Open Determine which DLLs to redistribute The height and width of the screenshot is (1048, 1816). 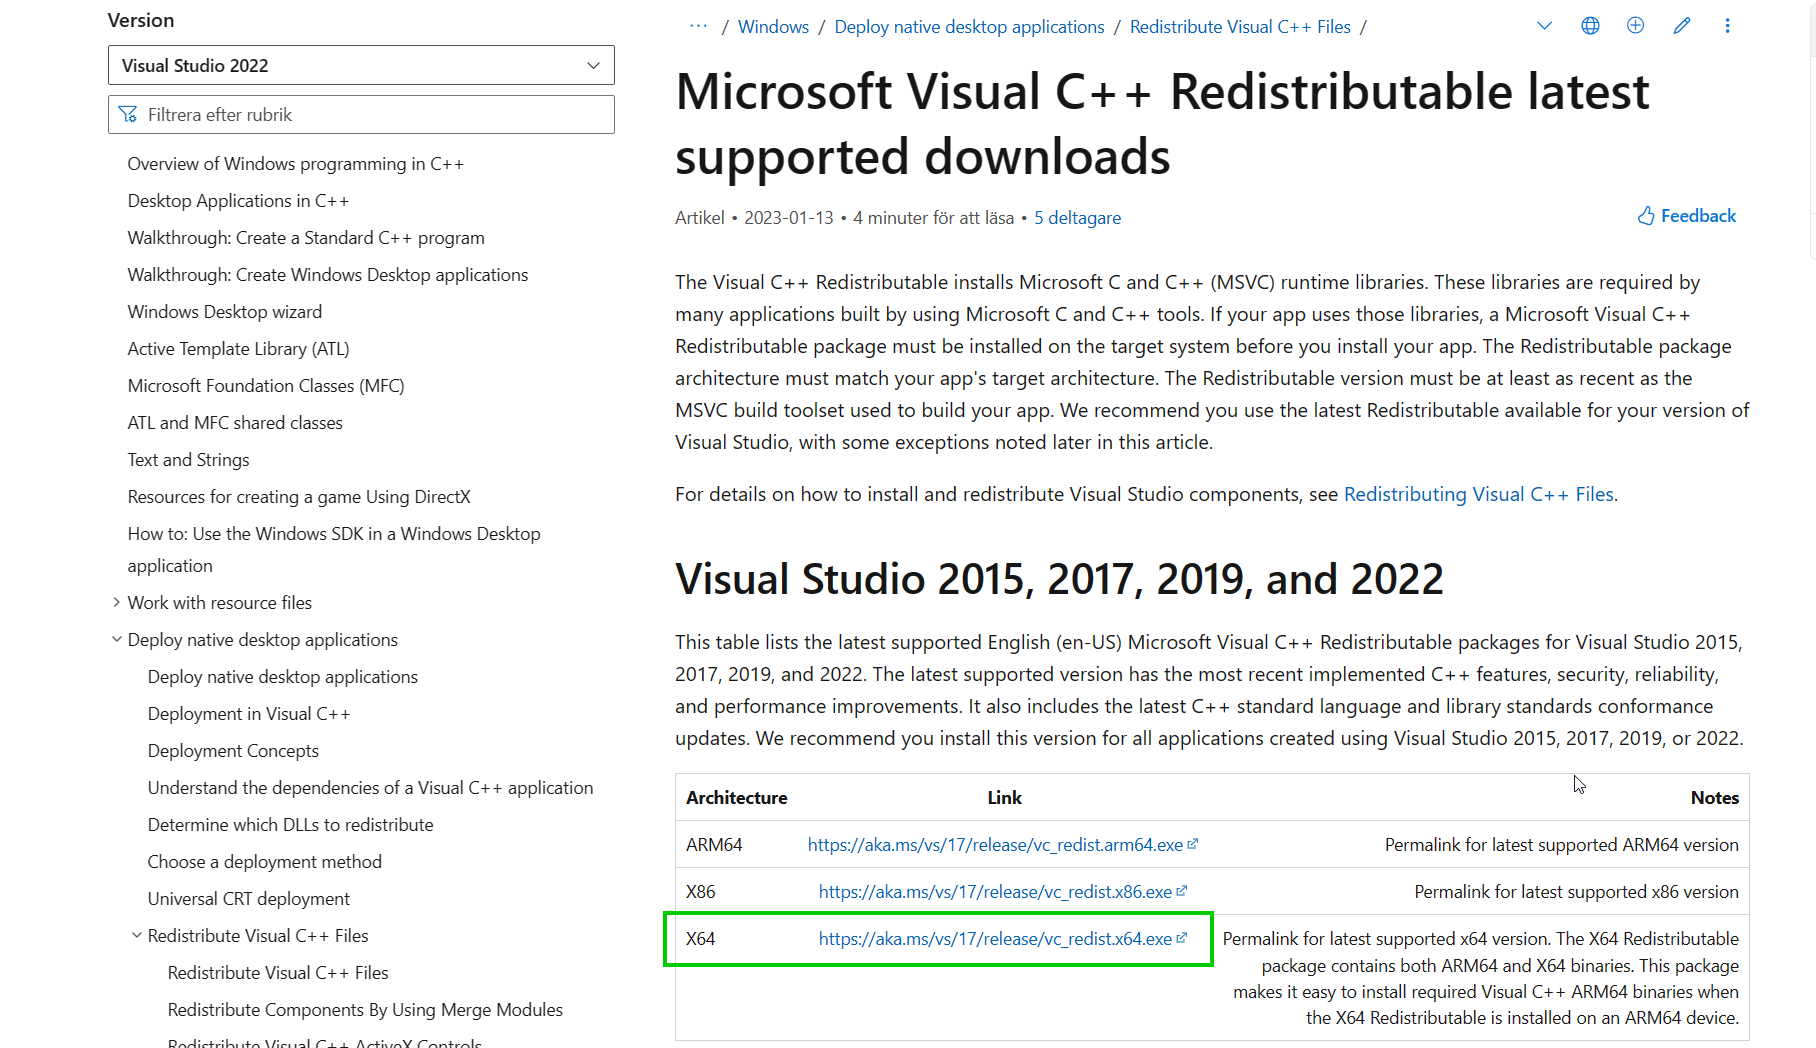(291, 825)
